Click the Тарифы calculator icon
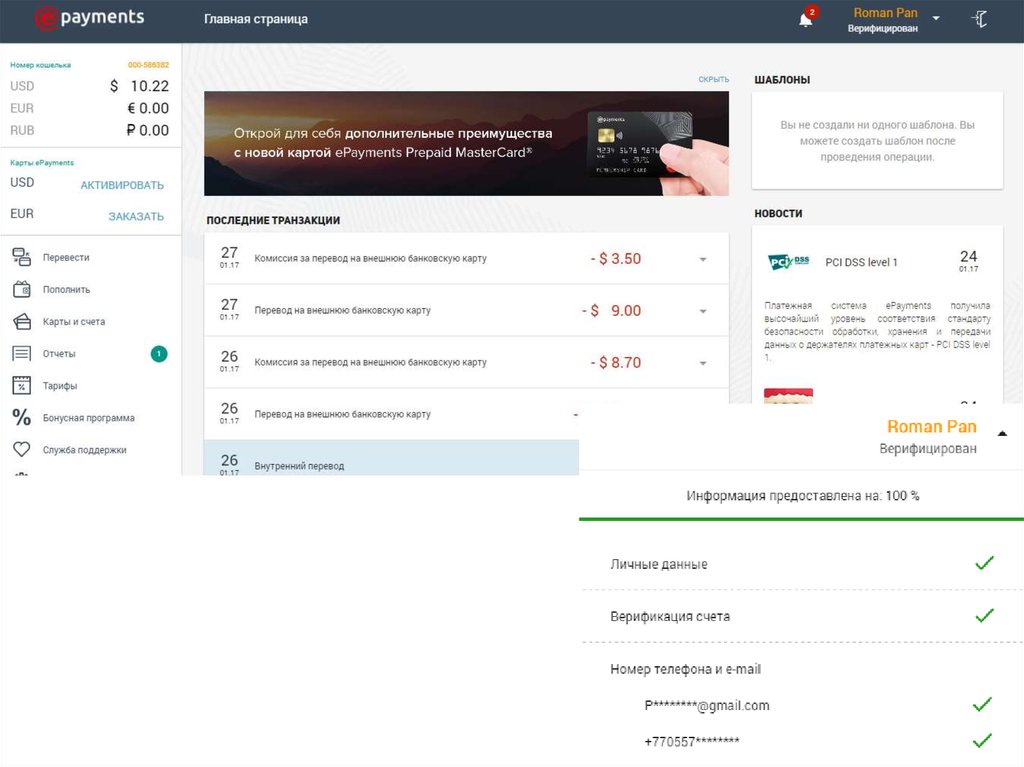The width and height of the screenshot is (1024, 767). tap(21, 386)
